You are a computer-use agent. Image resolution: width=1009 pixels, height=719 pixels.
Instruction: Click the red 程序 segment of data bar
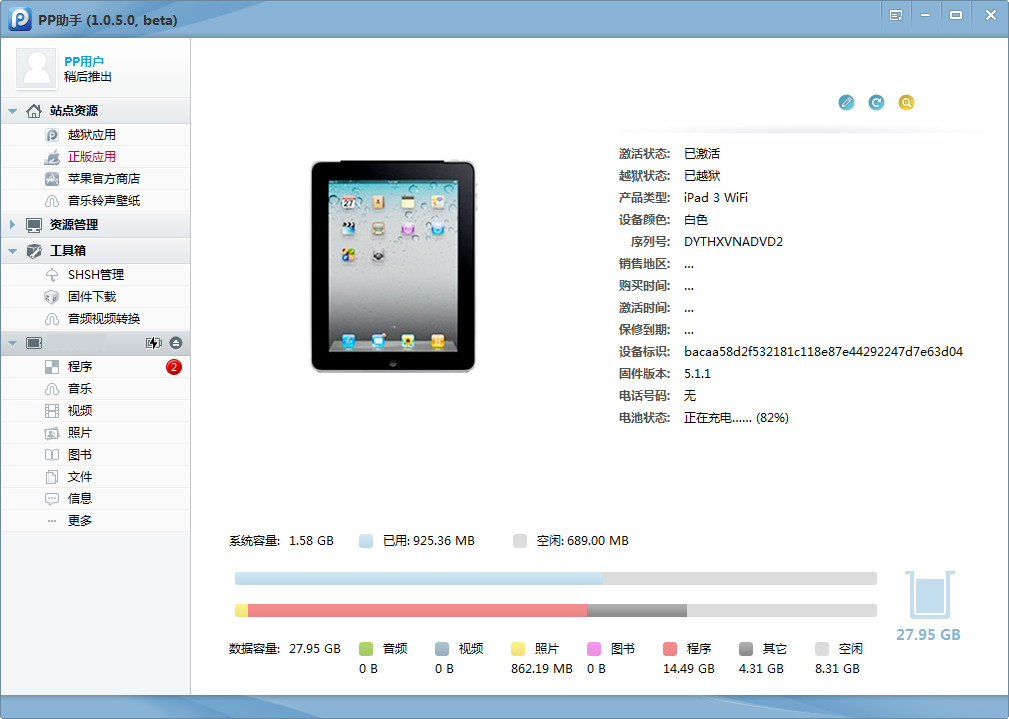coord(417,610)
